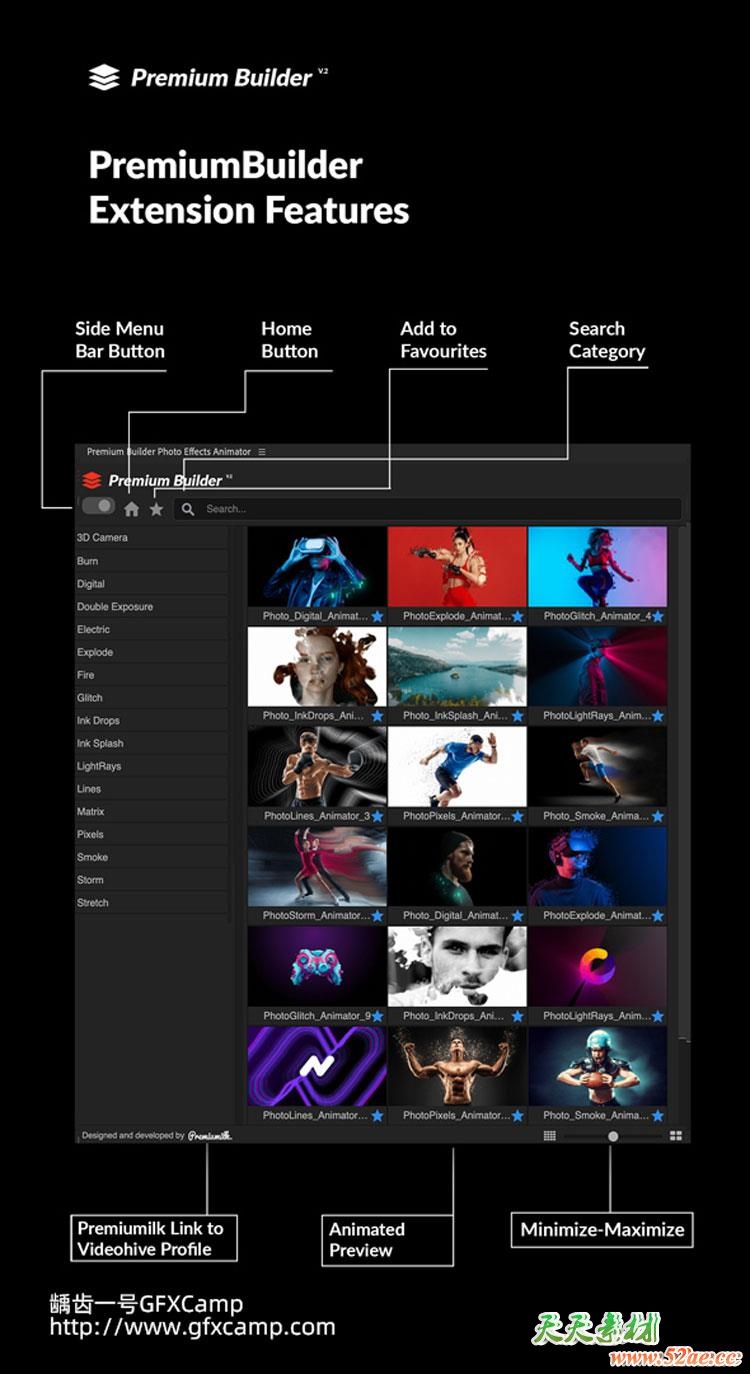Select the PhotoExplode red boxer thumbnail

click(x=457, y=566)
